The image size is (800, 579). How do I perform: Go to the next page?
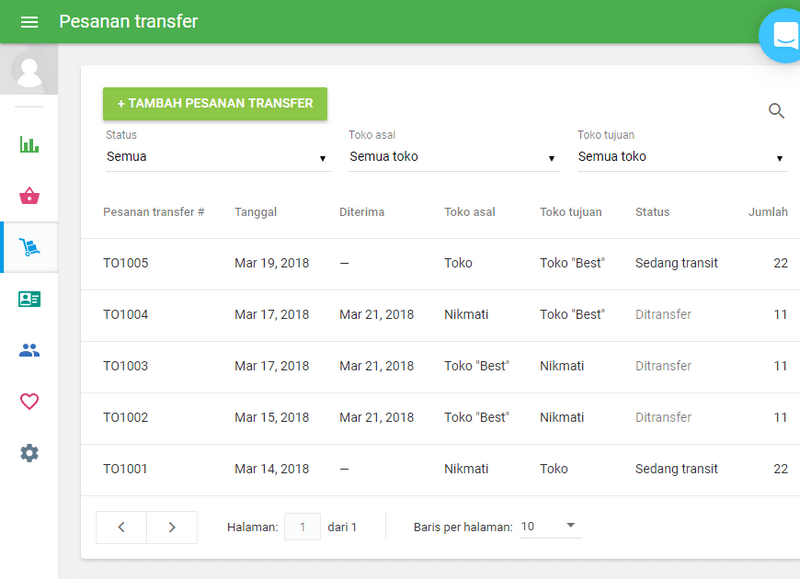[171, 527]
